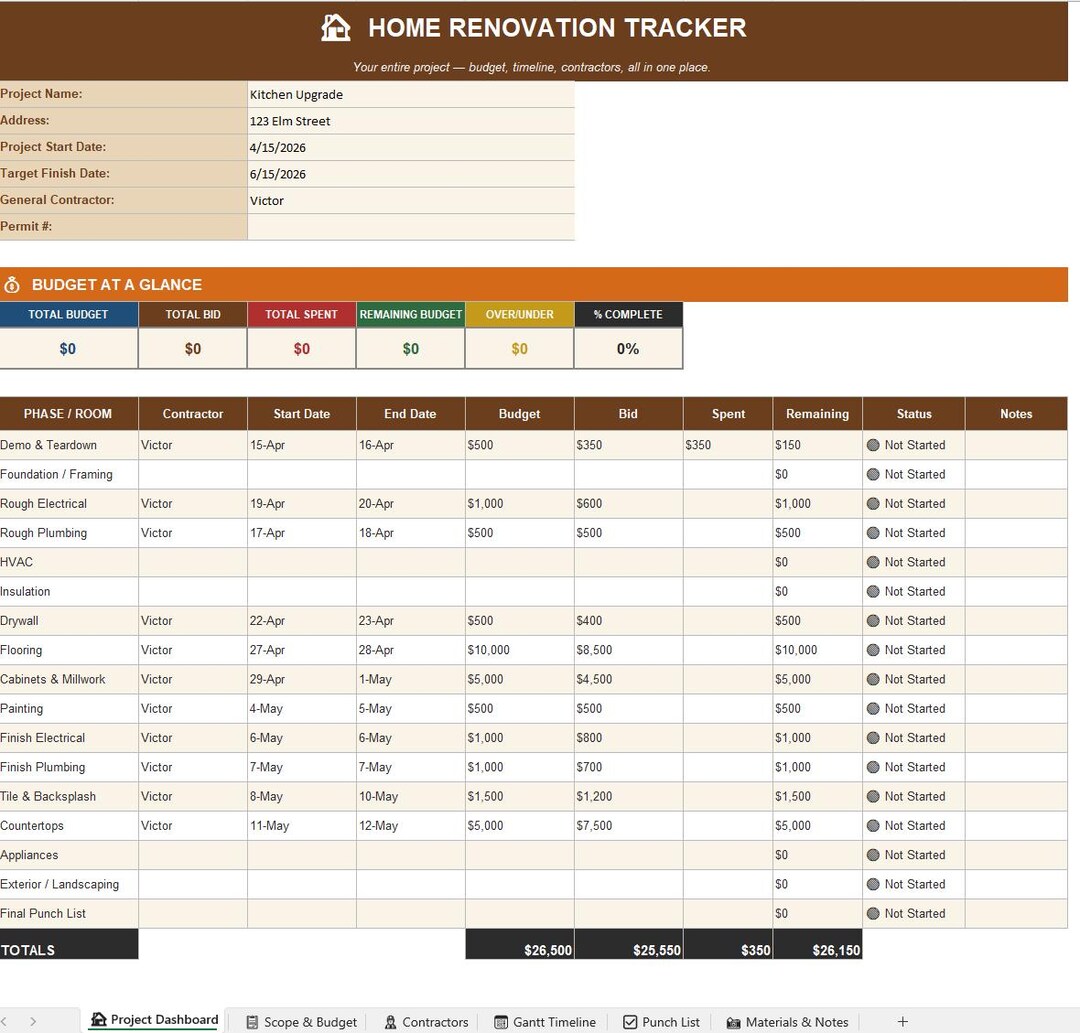
Task: Select the Address cell 123 Elm Street
Action: [x=411, y=121]
